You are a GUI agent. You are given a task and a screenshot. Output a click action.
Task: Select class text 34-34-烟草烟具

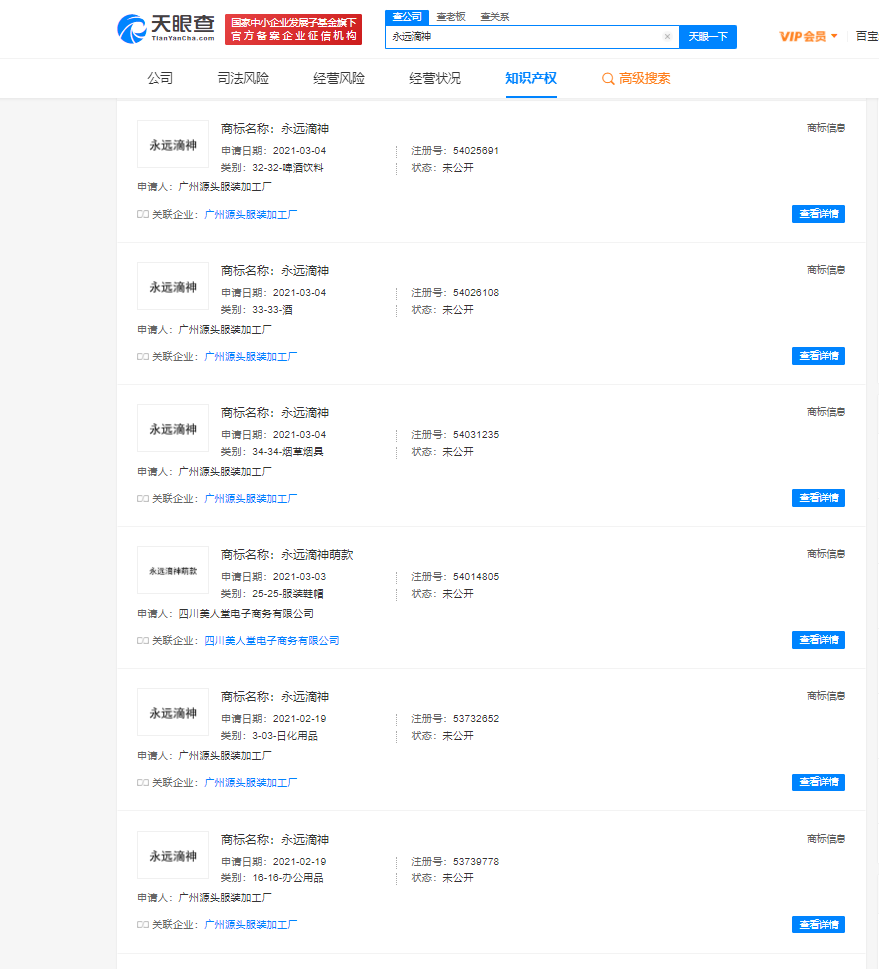pos(287,452)
